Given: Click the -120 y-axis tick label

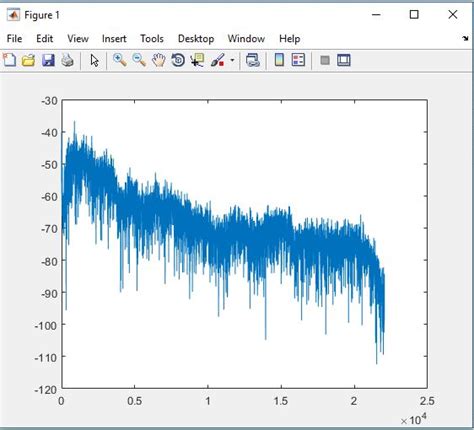Looking at the screenshot, I should click(x=46, y=389).
